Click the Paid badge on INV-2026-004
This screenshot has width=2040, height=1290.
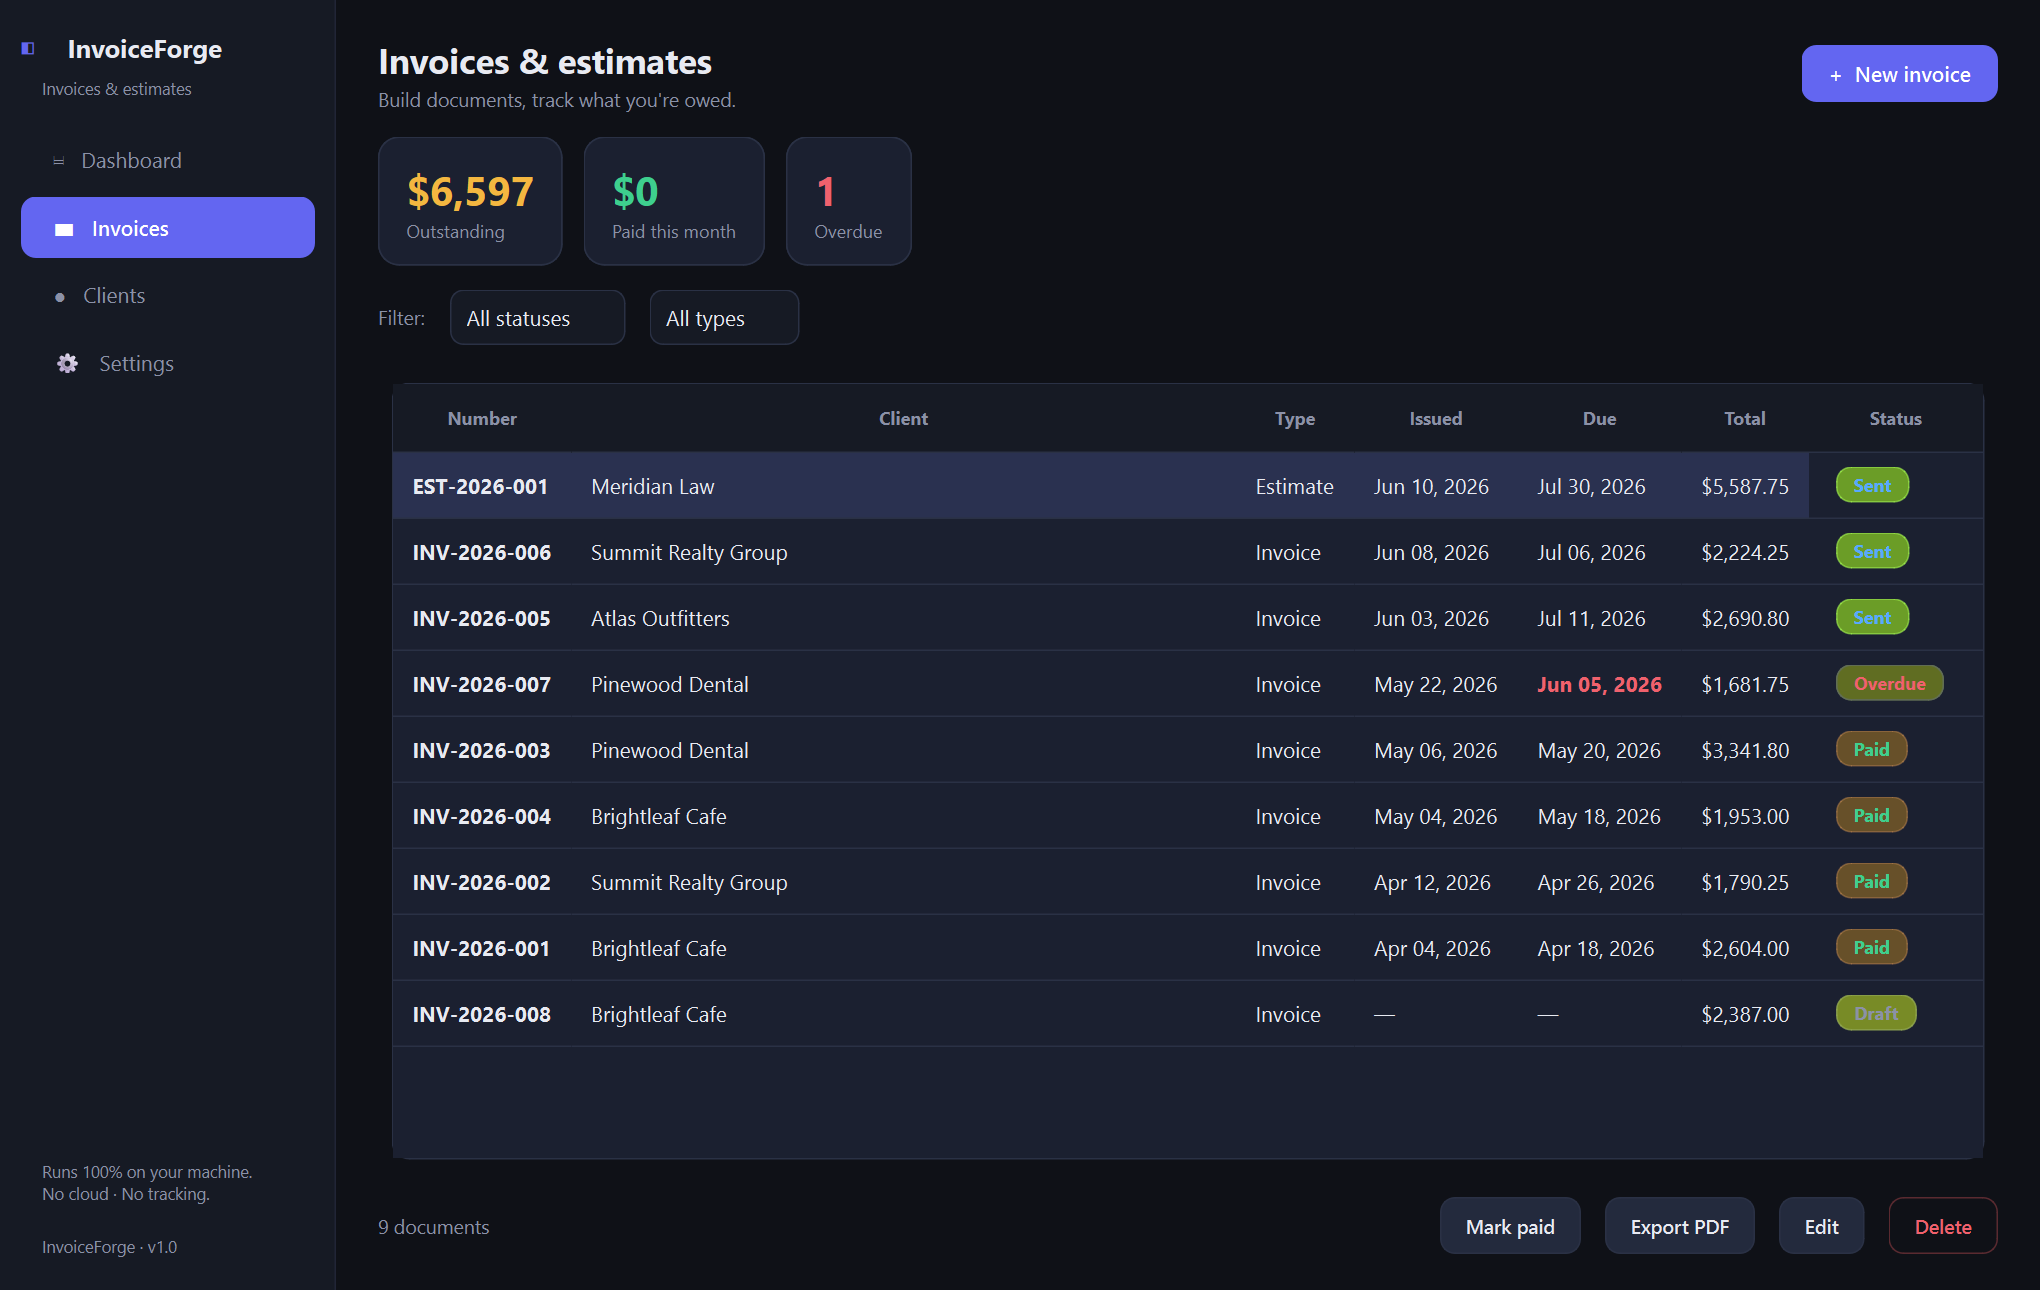[1871, 815]
